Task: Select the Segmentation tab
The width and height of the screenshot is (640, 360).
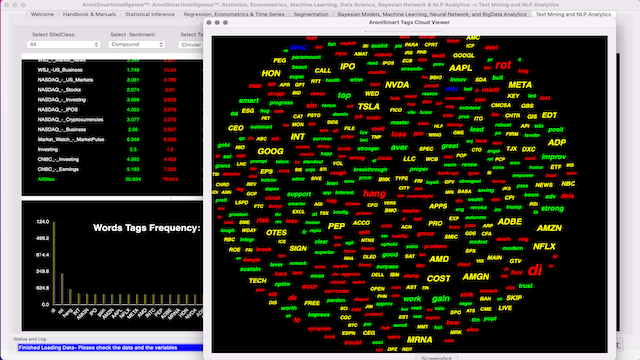Action: [311, 14]
